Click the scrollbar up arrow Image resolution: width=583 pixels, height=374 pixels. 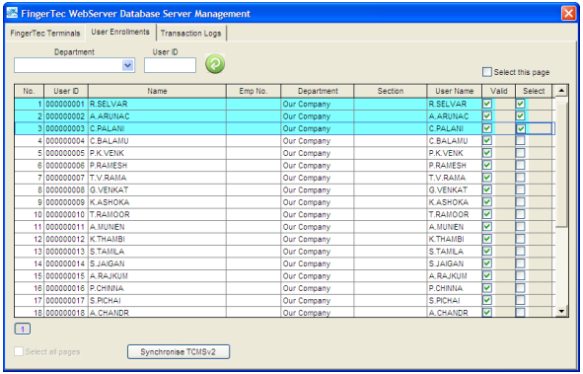(x=561, y=90)
